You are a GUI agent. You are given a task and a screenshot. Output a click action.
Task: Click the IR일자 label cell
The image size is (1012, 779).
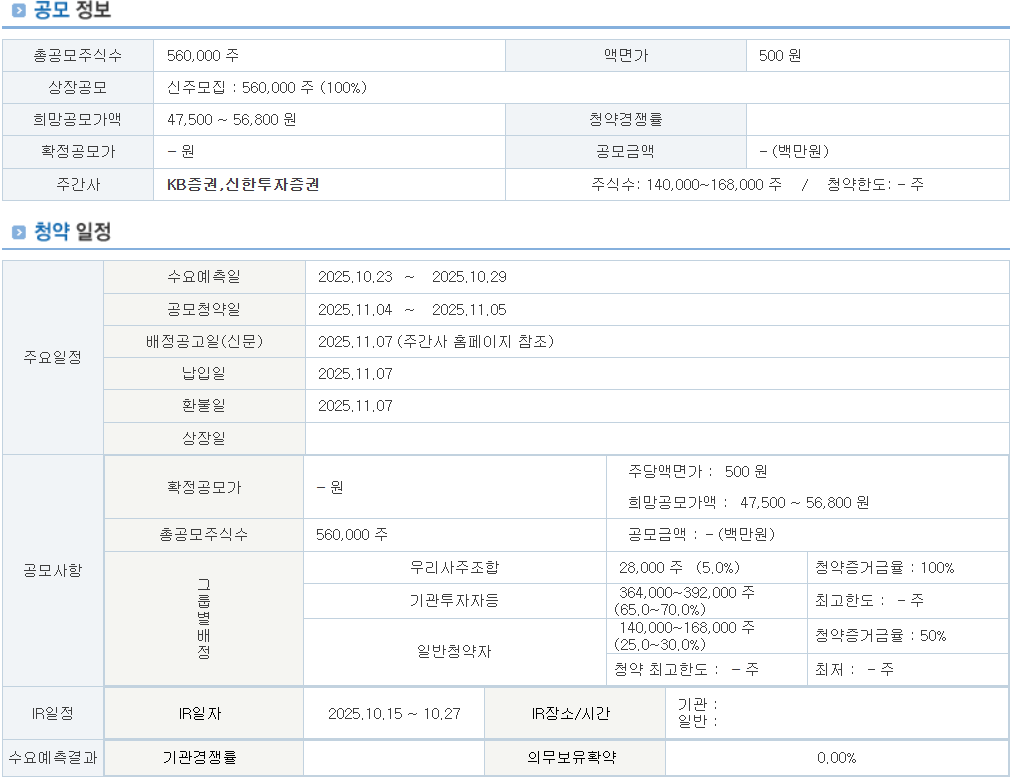click(x=204, y=714)
